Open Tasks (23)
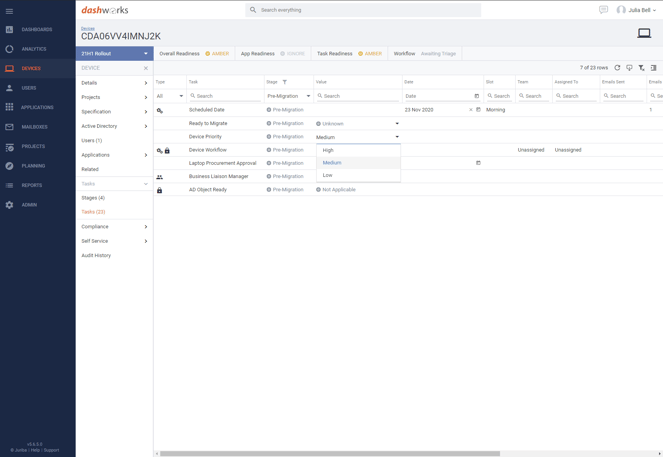 tap(93, 212)
